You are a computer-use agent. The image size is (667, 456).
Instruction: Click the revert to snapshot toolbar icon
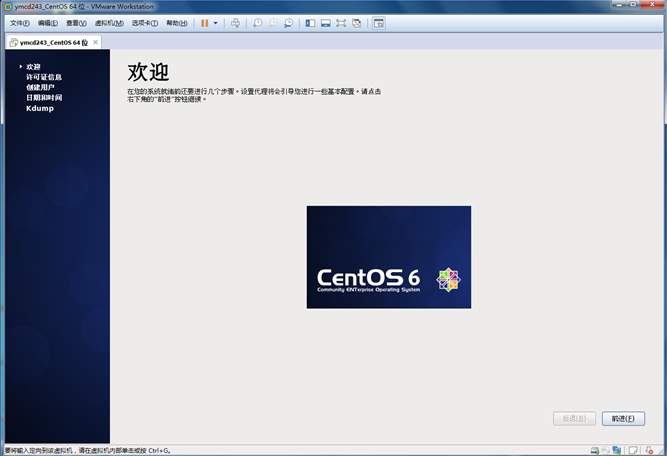click(273, 23)
